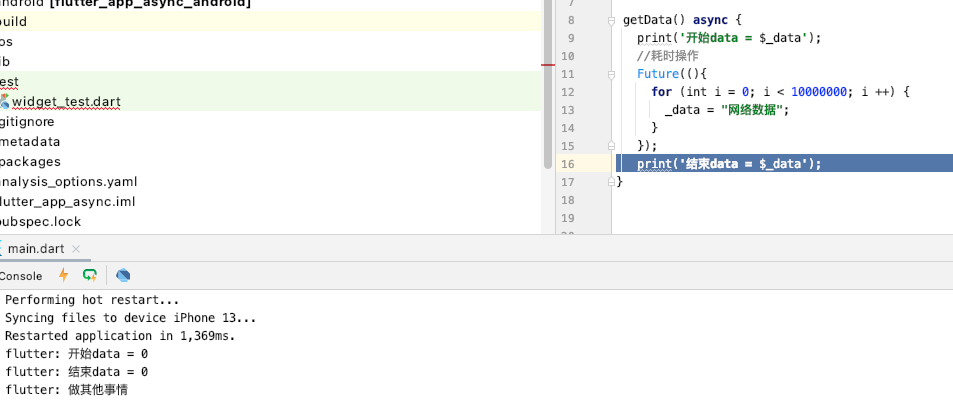Click gutter line number 9
The height and width of the screenshot is (411, 953).
point(571,38)
